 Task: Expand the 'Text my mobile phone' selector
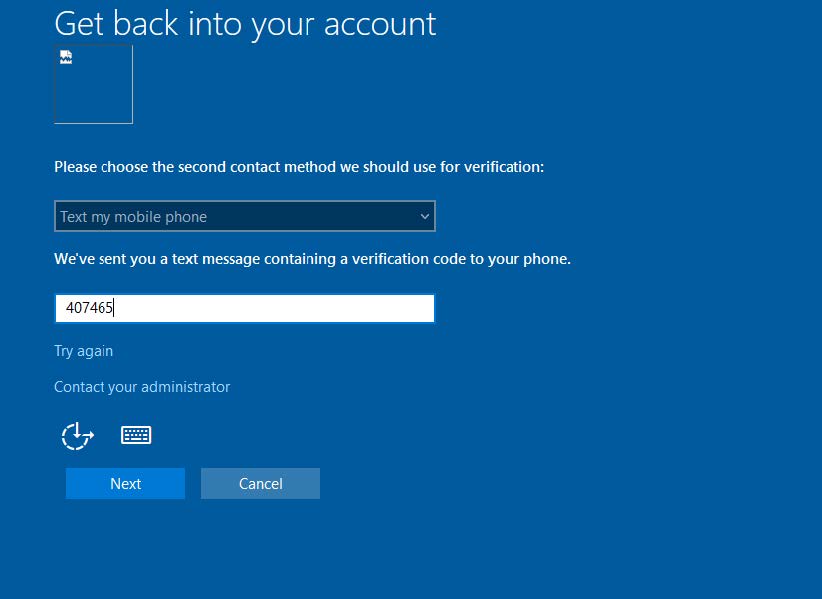pos(244,216)
